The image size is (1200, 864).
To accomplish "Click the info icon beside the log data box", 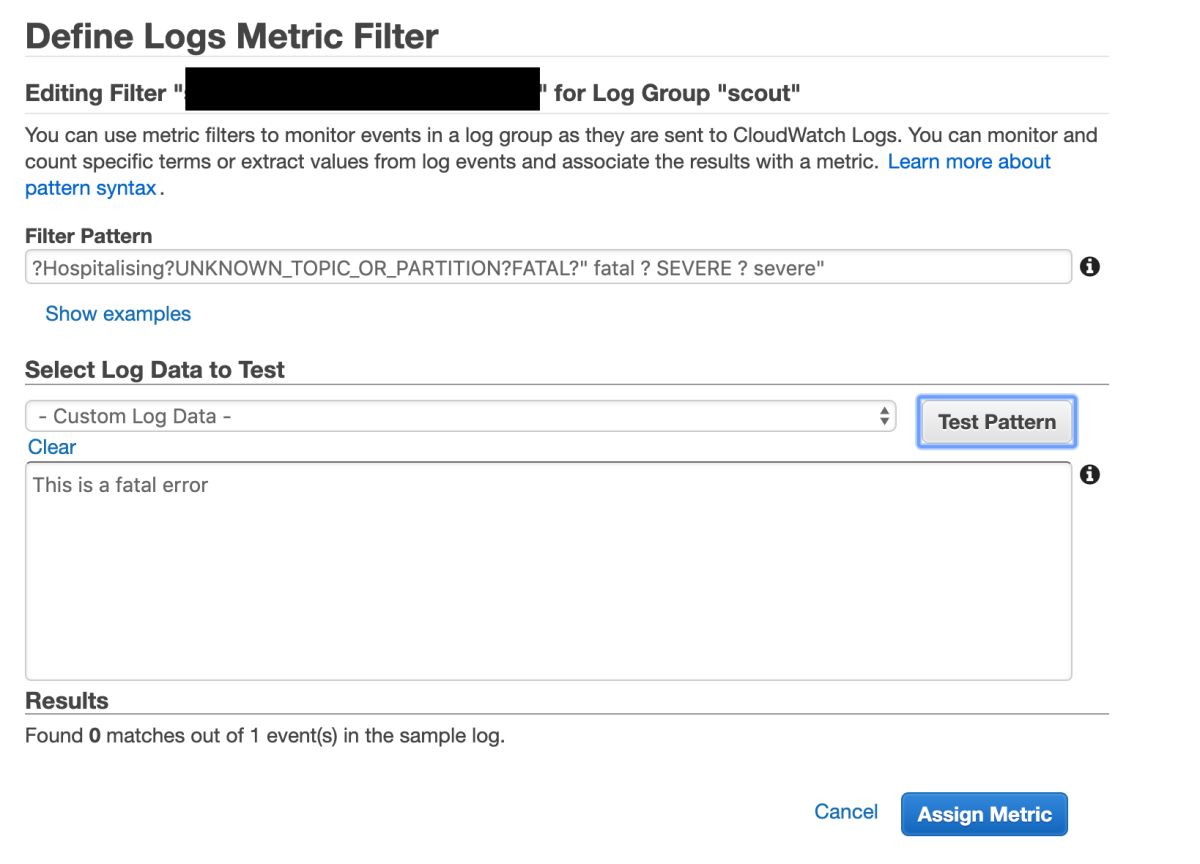I will click(x=1090, y=475).
